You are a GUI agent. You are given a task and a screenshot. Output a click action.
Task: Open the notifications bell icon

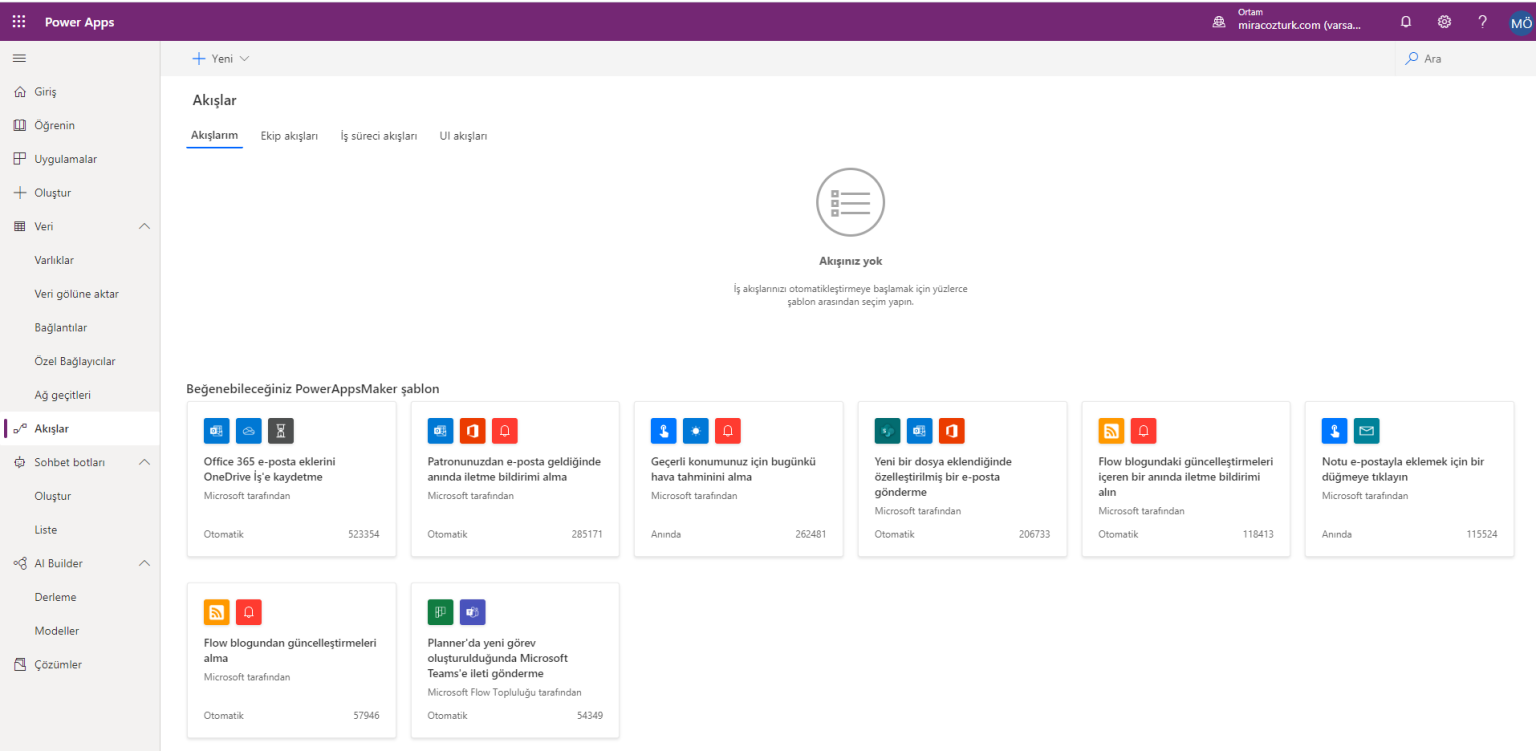pos(1406,21)
